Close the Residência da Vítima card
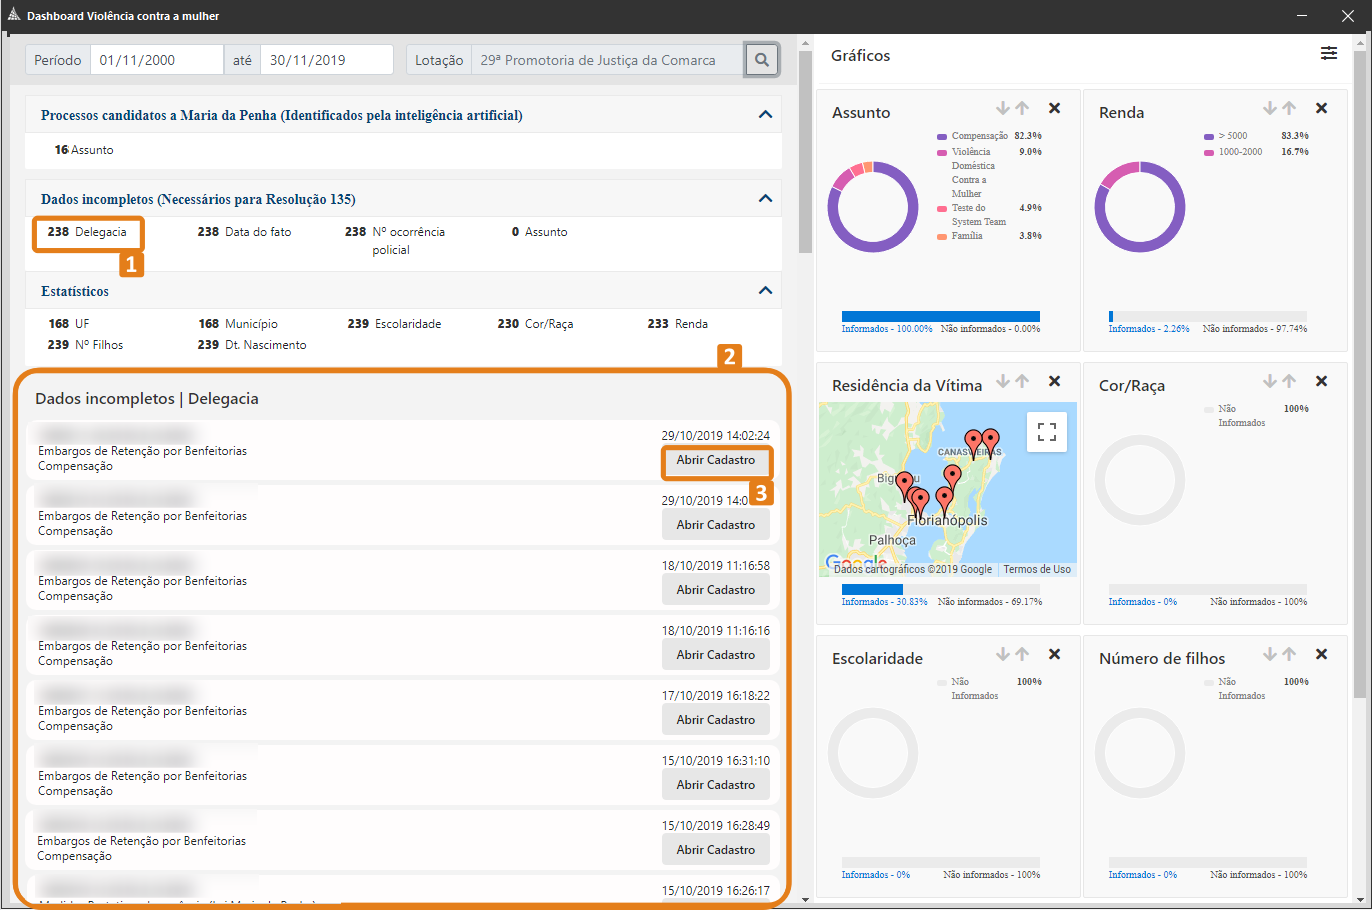The height and width of the screenshot is (910, 1372). (1054, 381)
